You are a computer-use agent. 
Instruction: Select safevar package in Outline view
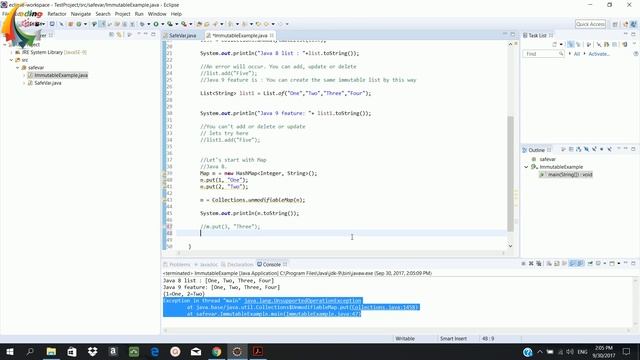tap(544, 159)
